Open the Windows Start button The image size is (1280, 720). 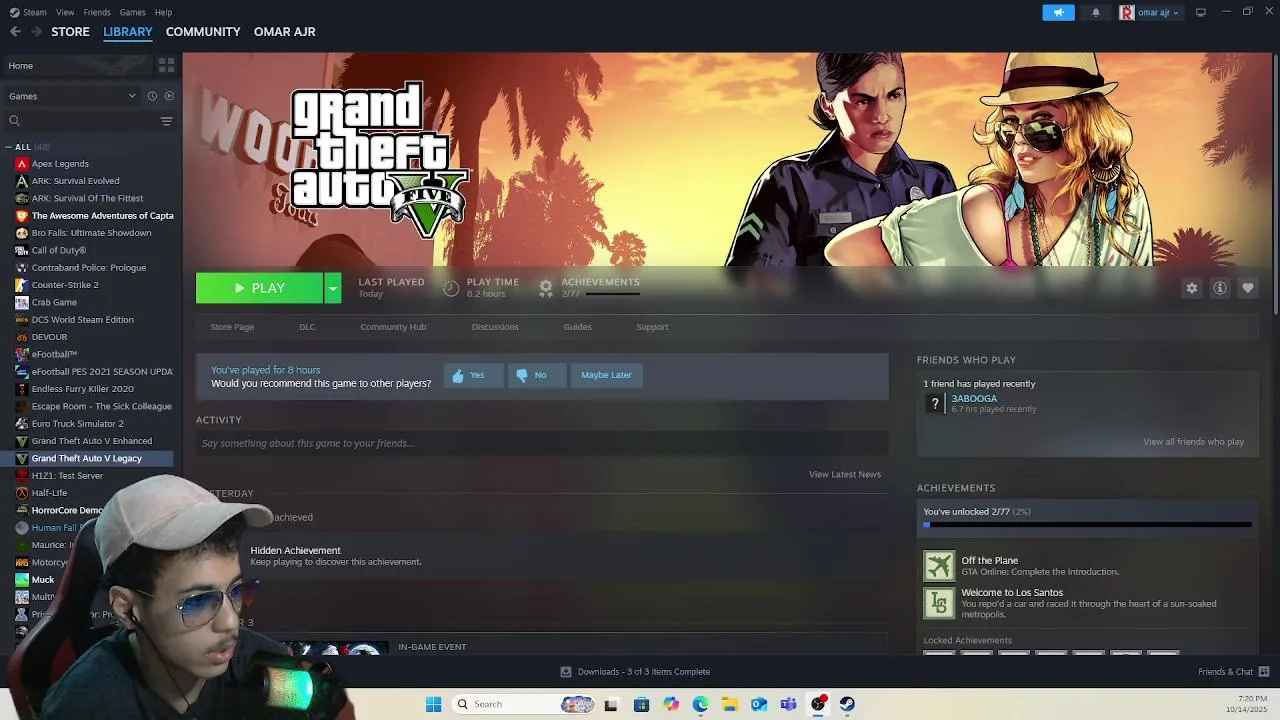click(433, 704)
